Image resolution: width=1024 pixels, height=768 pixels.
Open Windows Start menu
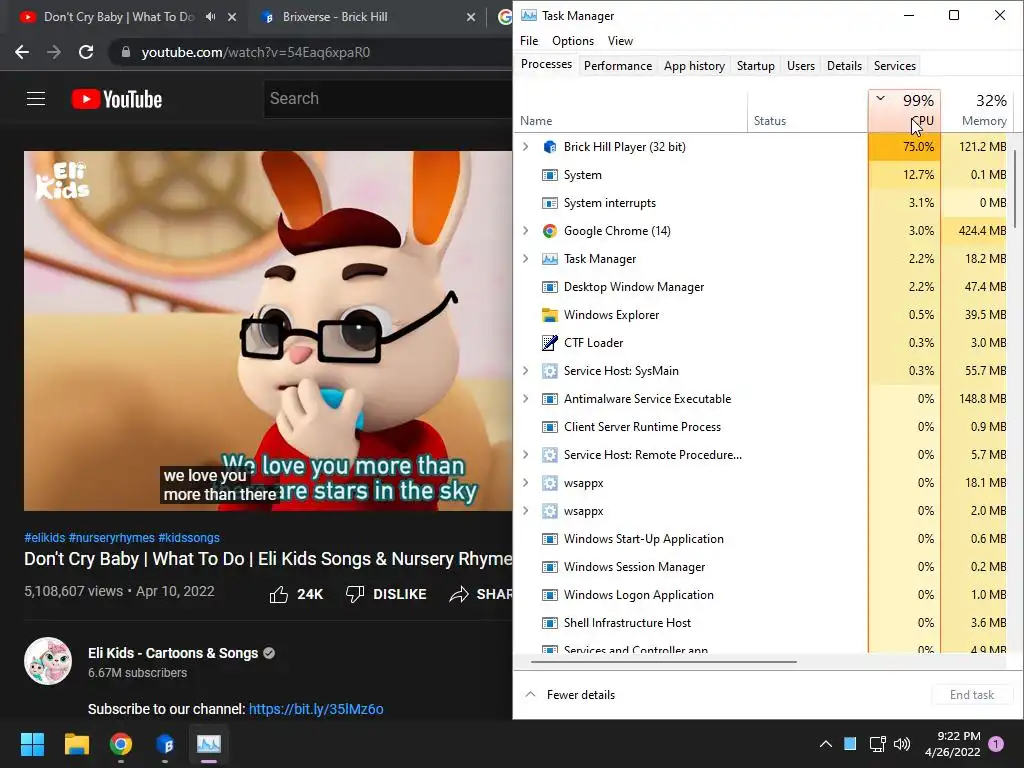[x=32, y=744]
